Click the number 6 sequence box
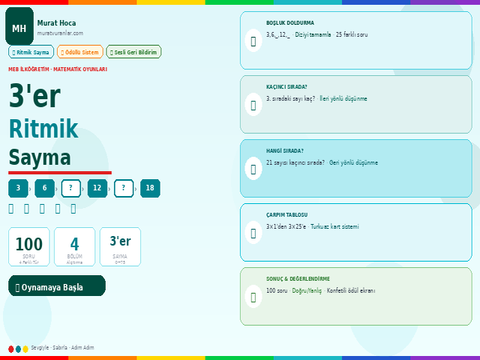Screen dimensions: 480x360 [44, 188]
